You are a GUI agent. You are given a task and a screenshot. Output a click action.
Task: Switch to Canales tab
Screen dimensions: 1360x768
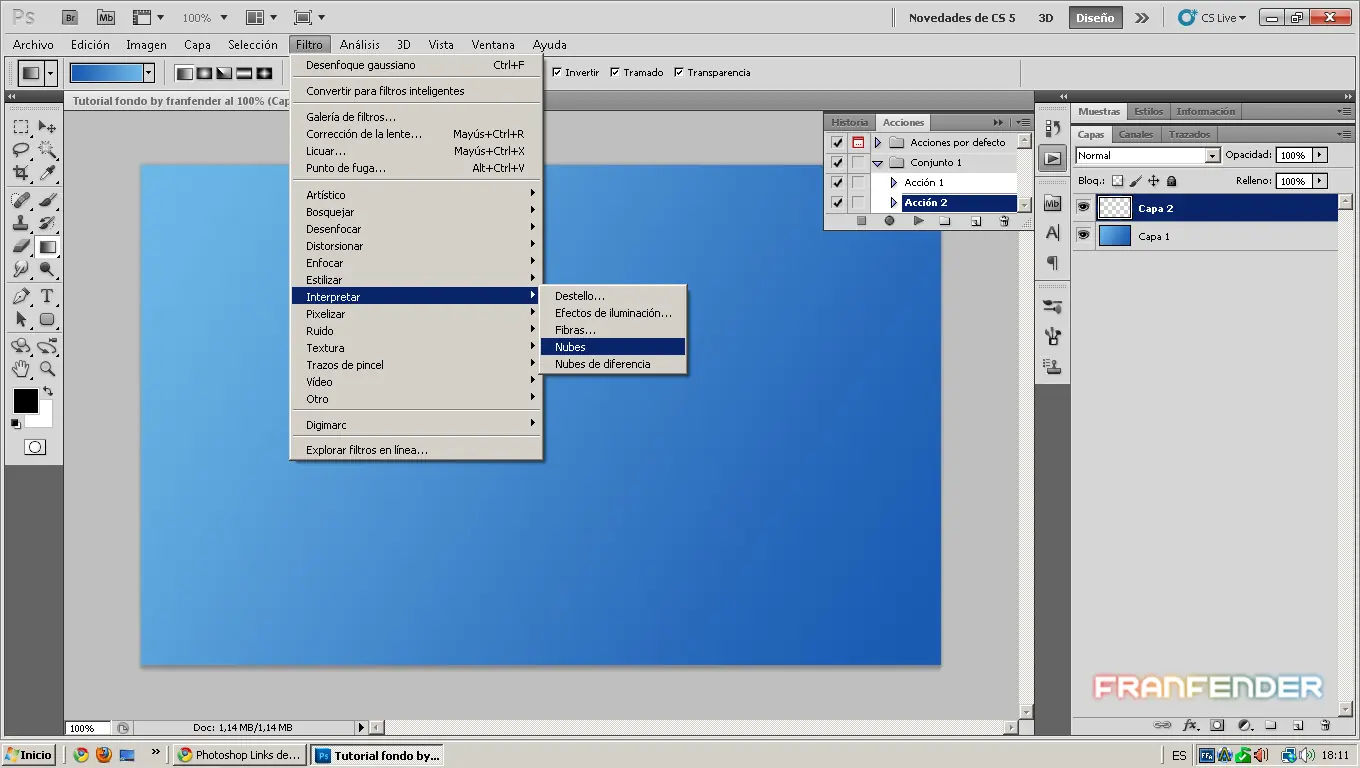1135,134
